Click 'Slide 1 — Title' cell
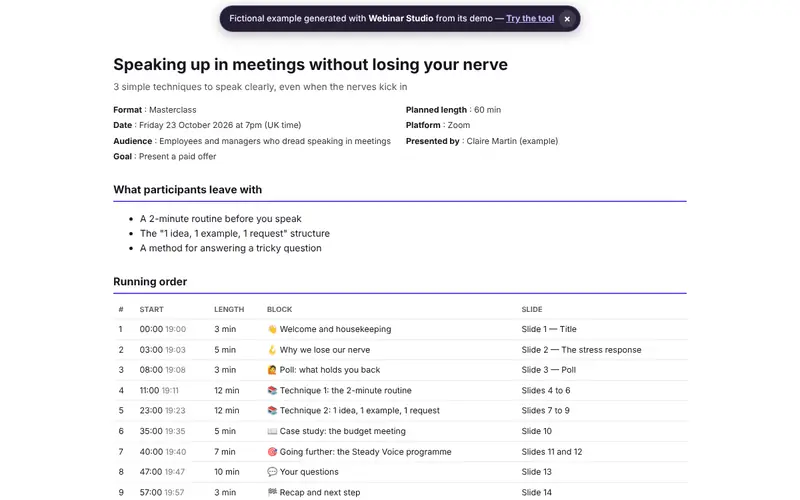This screenshot has width=800, height=500. click(x=549, y=329)
